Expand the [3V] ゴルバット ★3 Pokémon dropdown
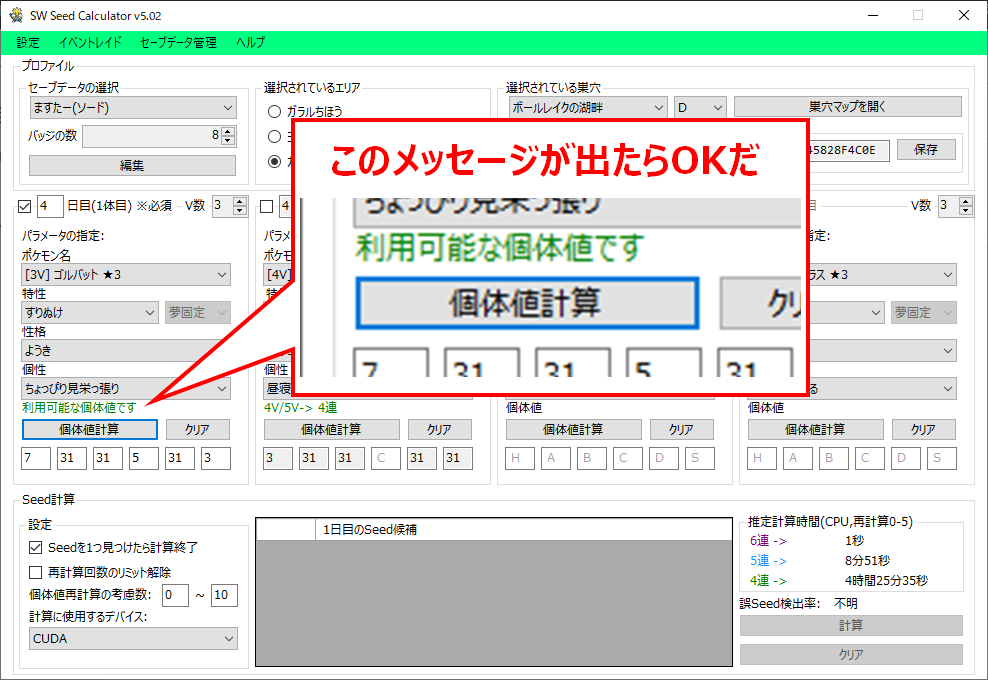Image resolution: width=988 pixels, height=680 pixels. click(126, 275)
